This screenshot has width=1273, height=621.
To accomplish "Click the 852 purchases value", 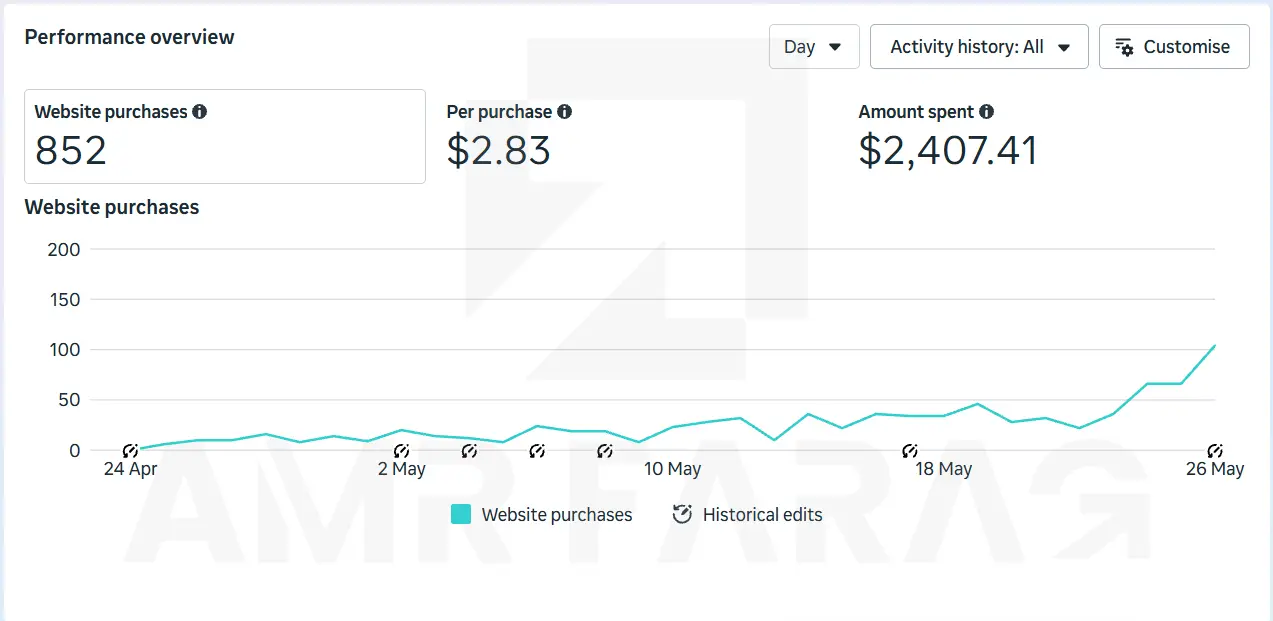I will 71,150.
